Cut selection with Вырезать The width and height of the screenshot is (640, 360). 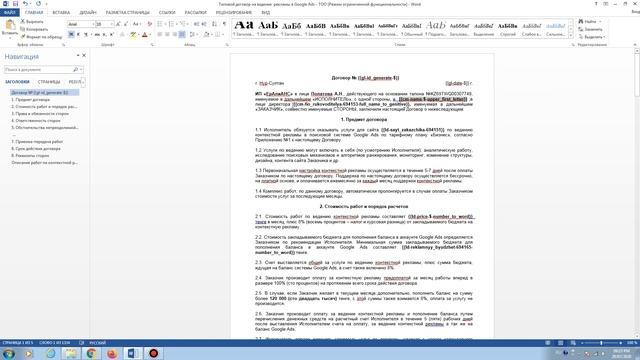click(x=32, y=22)
